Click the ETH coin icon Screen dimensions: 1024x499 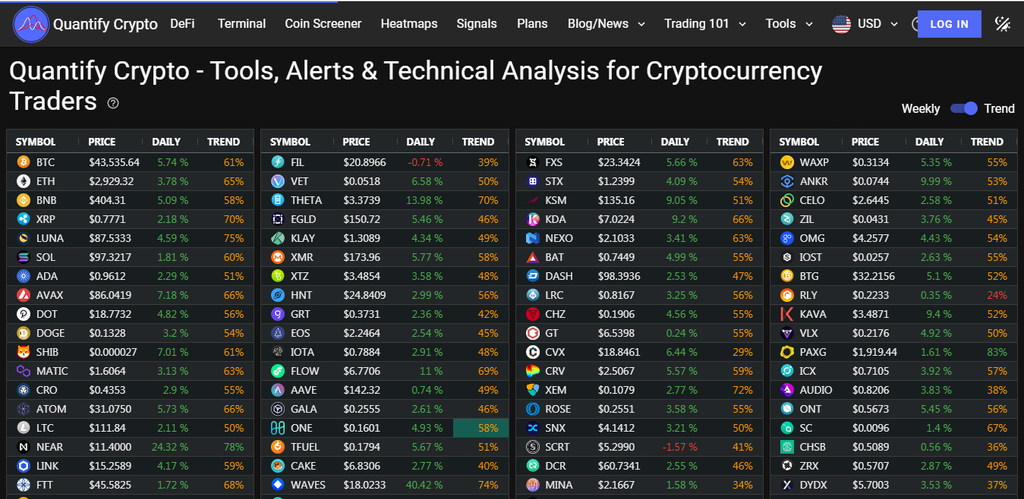tap(24, 181)
